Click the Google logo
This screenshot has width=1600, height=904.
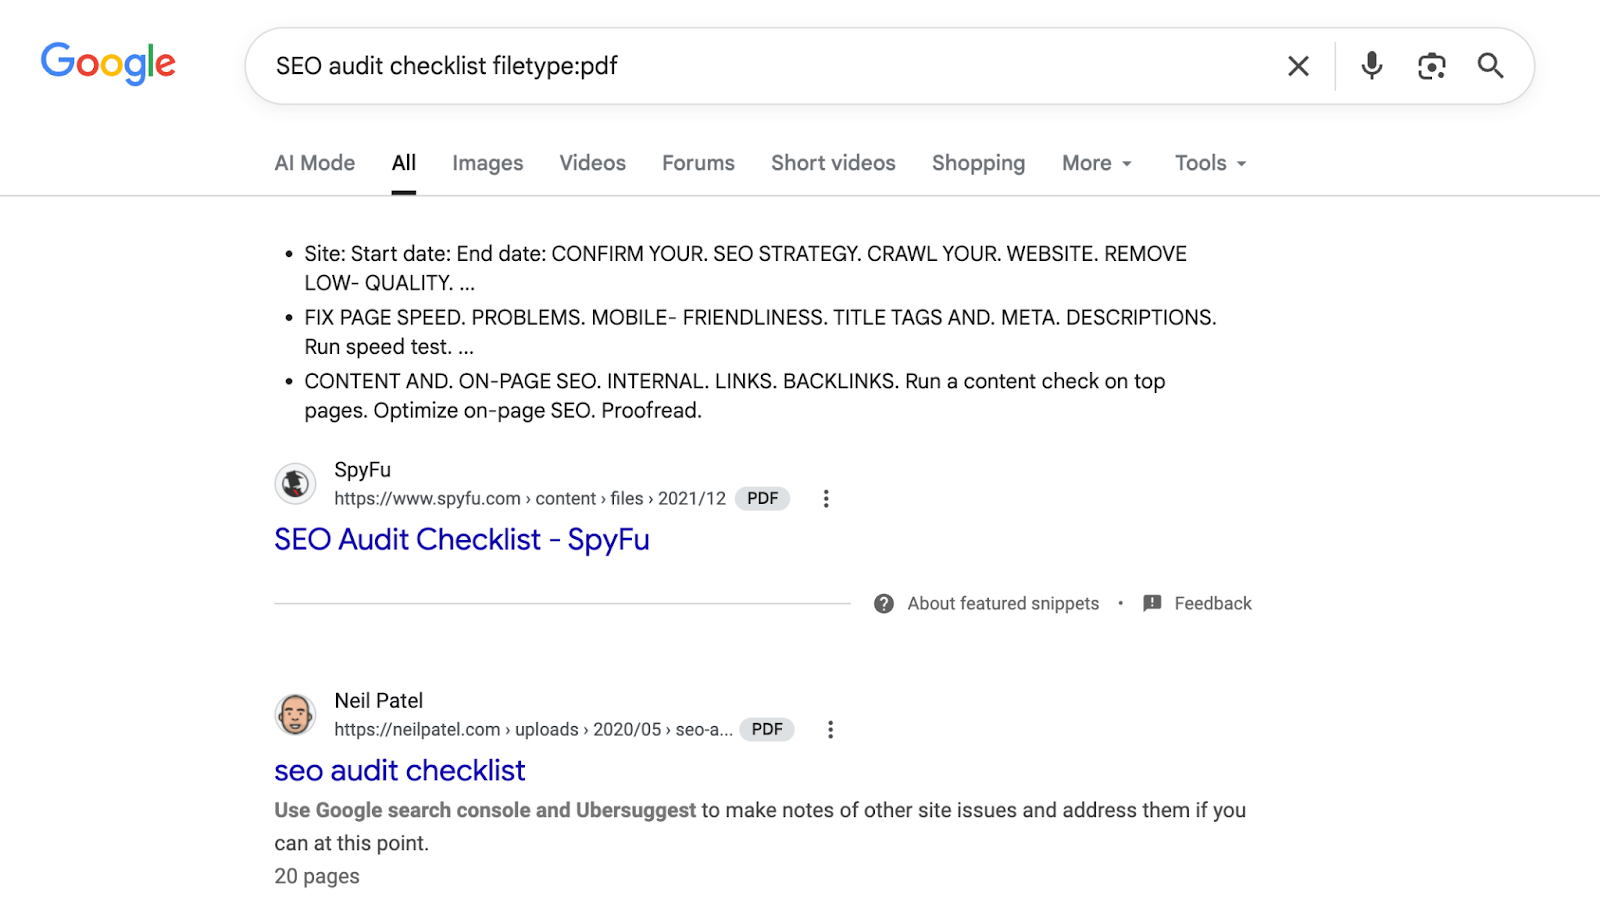pyautogui.click(x=108, y=64)
